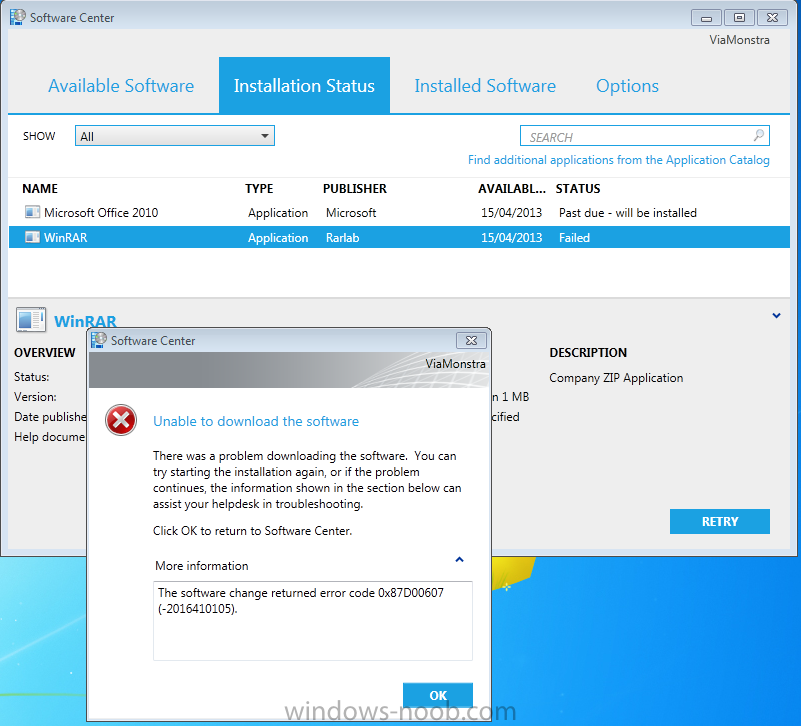Image resolution: width=801 pixels, height=726 pixels.
Task: Close the Software Center main window
Action: 772,17
